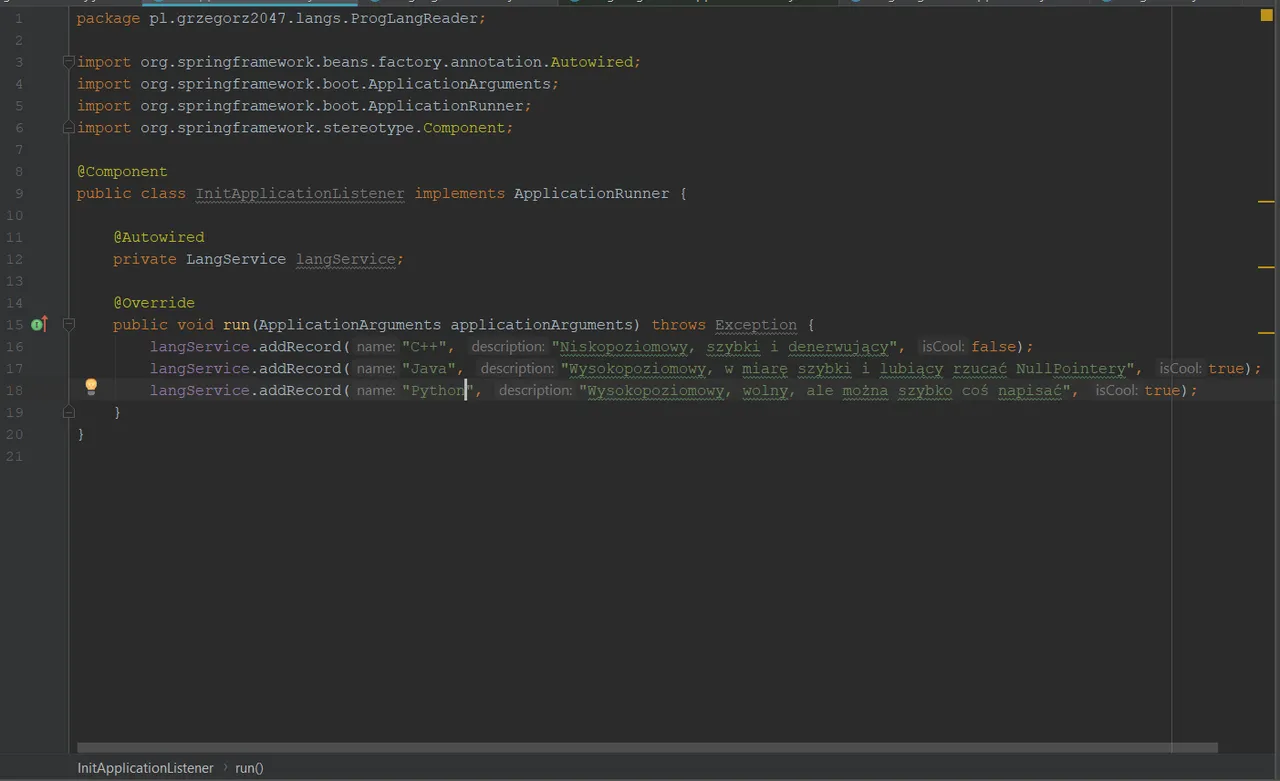Viewport: 1280px width, 781px height.
Task: Click line number 9 in the gutter
Action: tap(18, 193)
